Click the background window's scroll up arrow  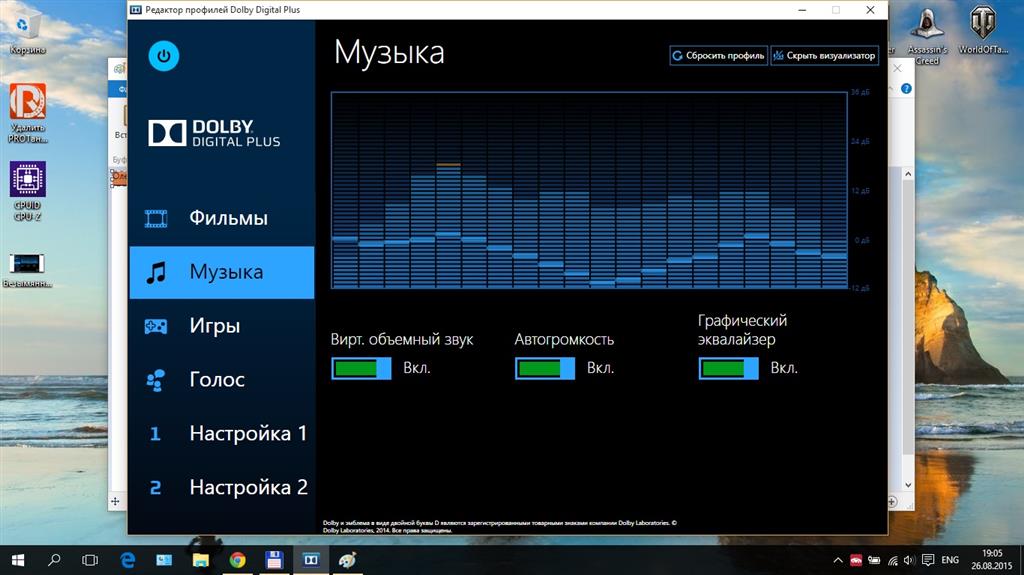point(908,174)
